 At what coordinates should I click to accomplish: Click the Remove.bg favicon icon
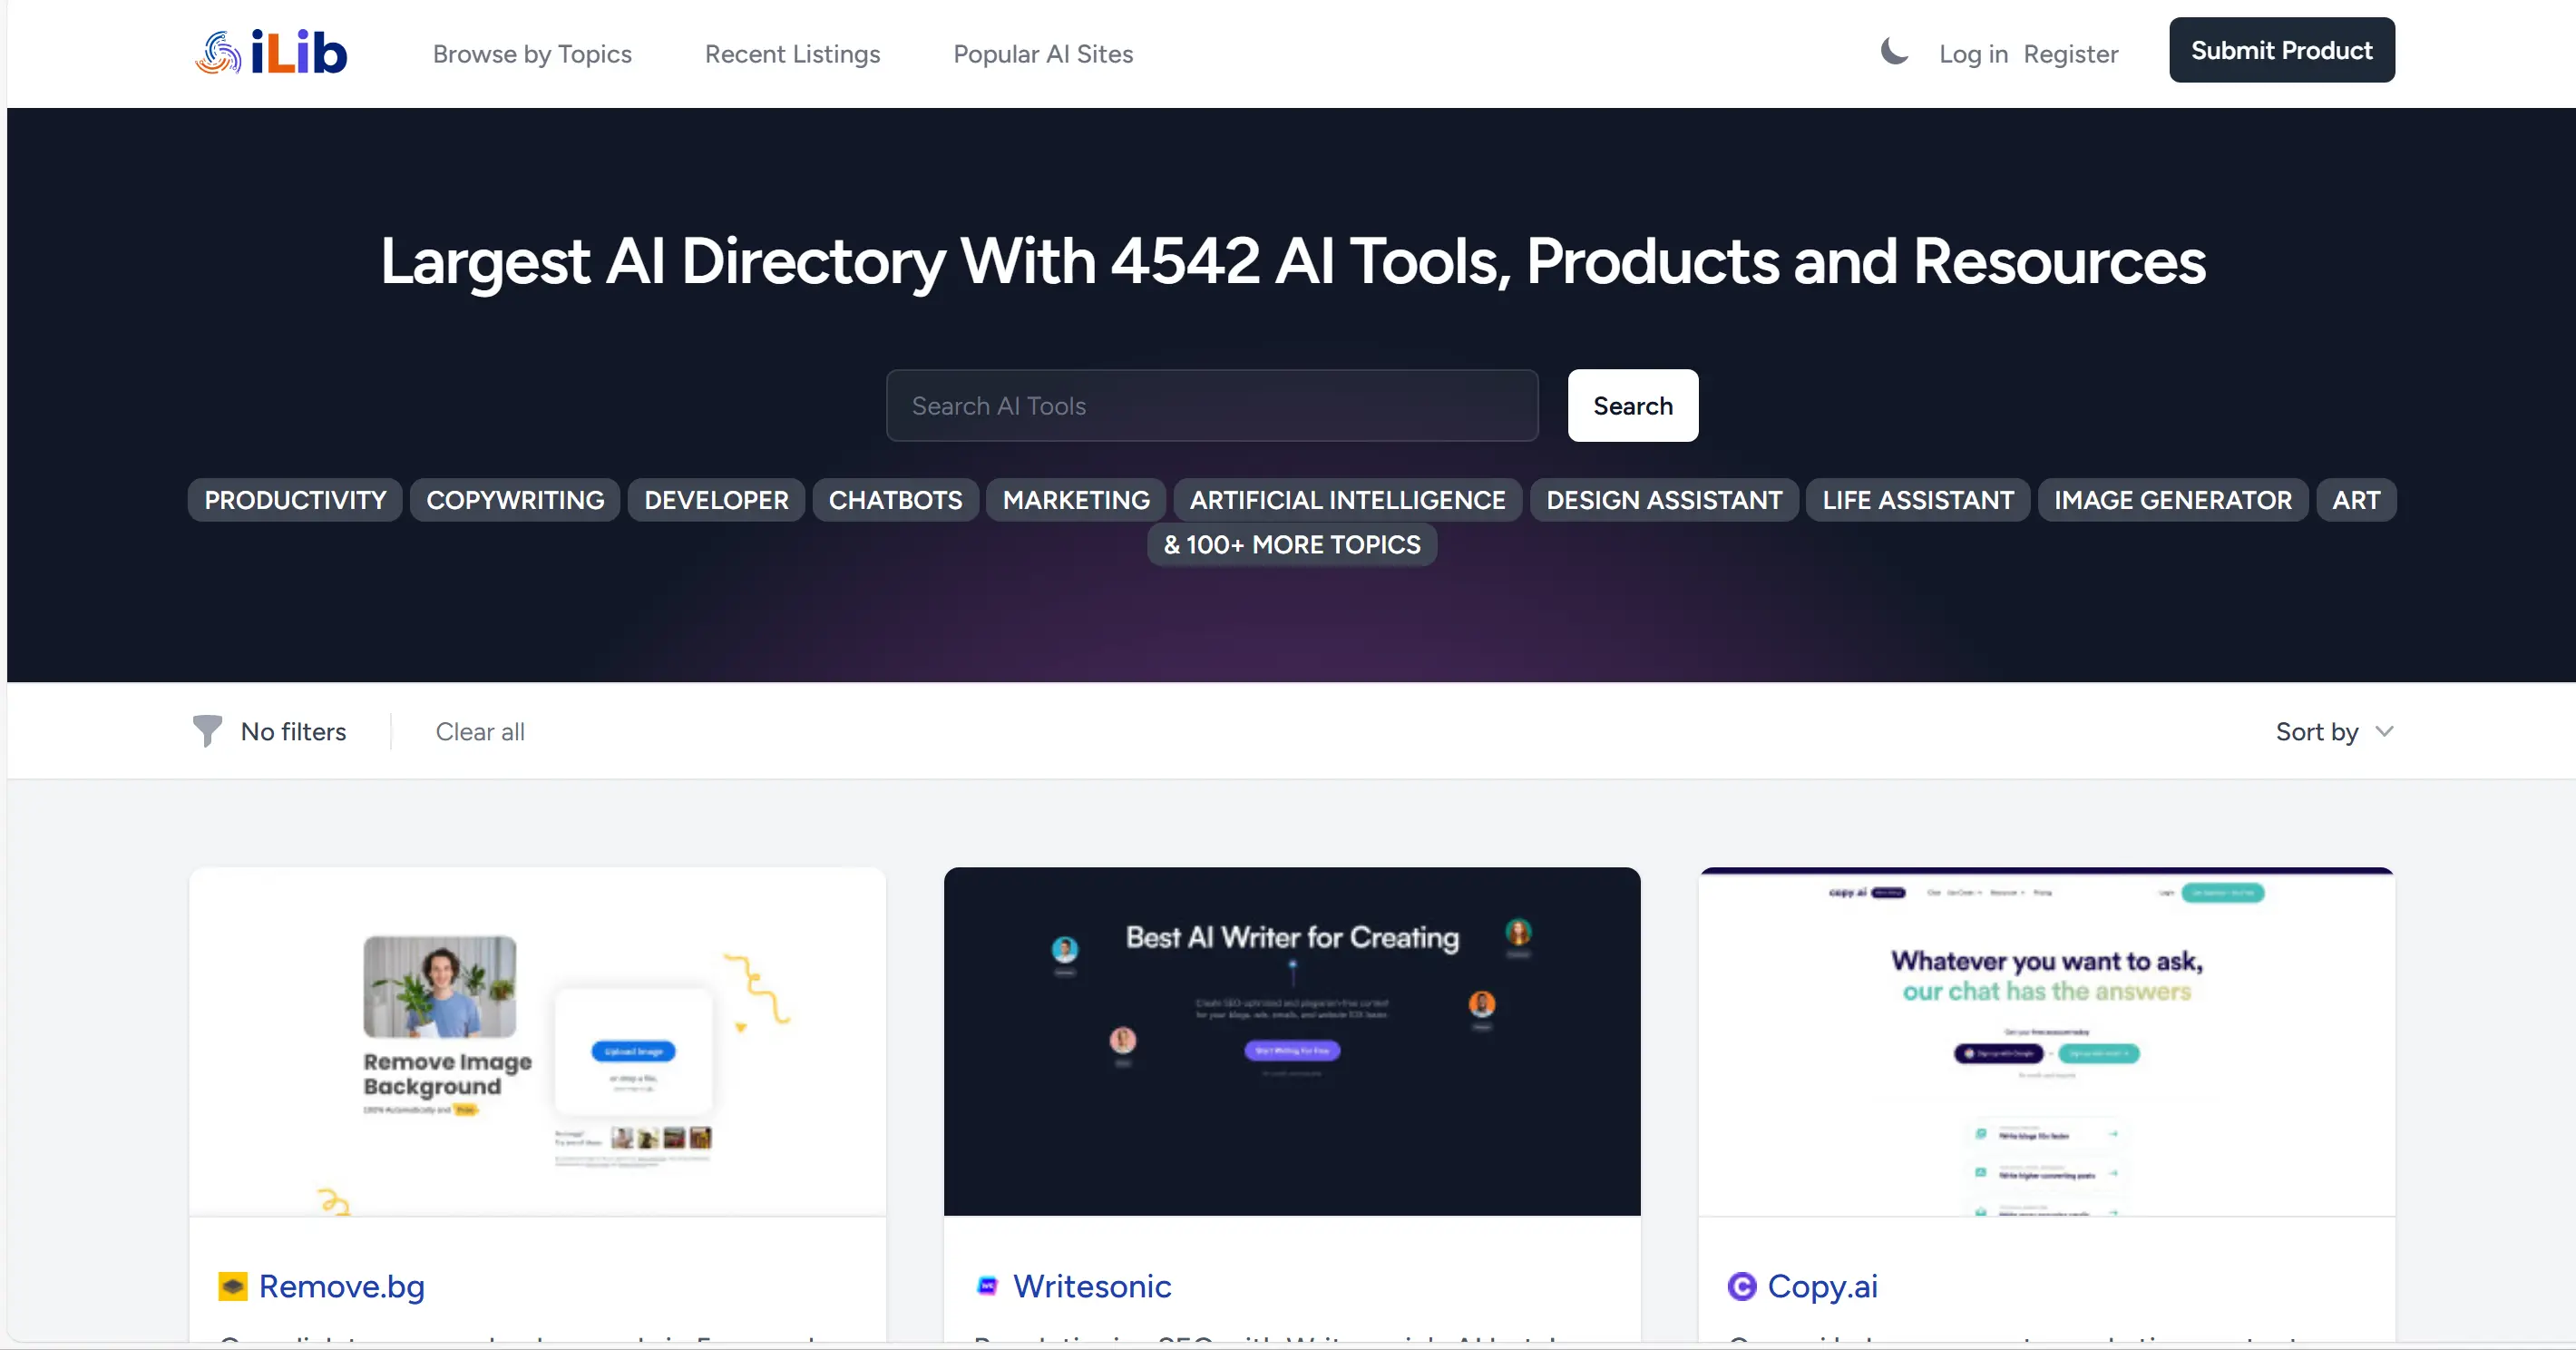[233, 1286]
